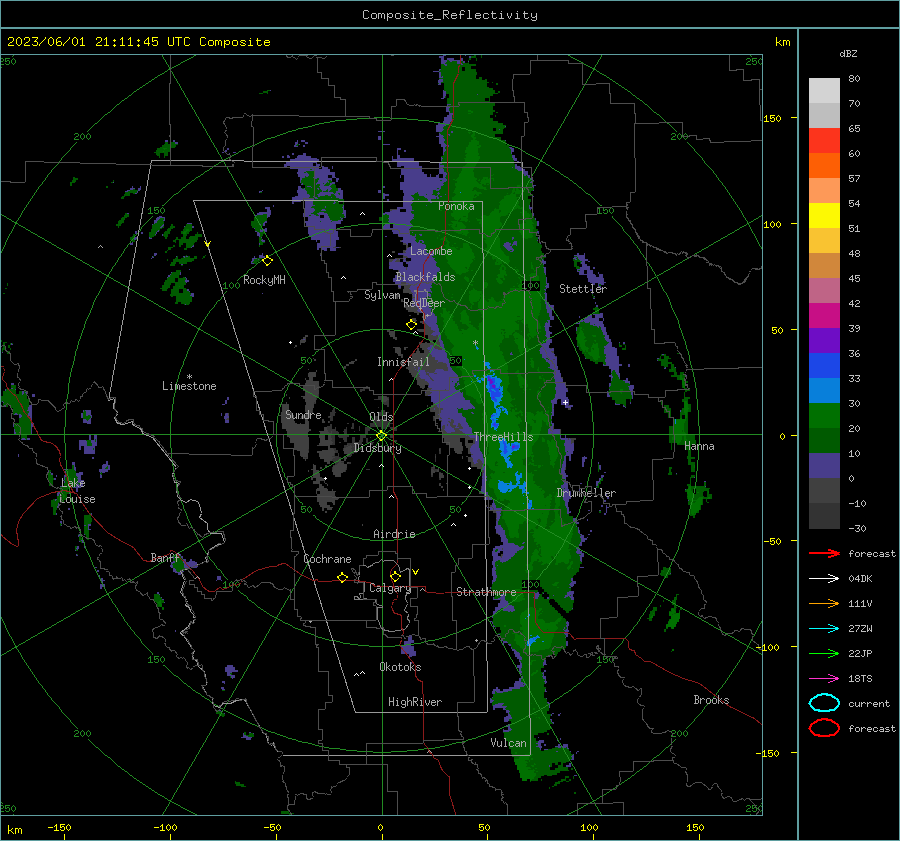Click the HighRiver label on map
Viewport: 900px width, 841px height.
(x=415, y=702)
